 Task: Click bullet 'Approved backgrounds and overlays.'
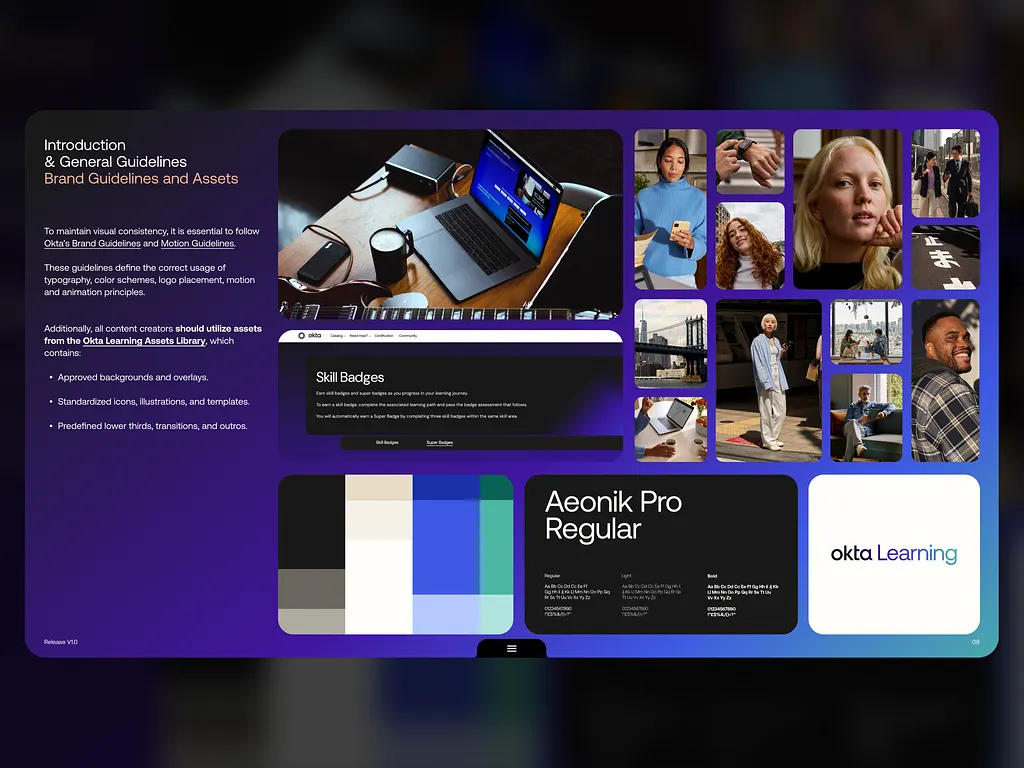[x=133, y=377]
